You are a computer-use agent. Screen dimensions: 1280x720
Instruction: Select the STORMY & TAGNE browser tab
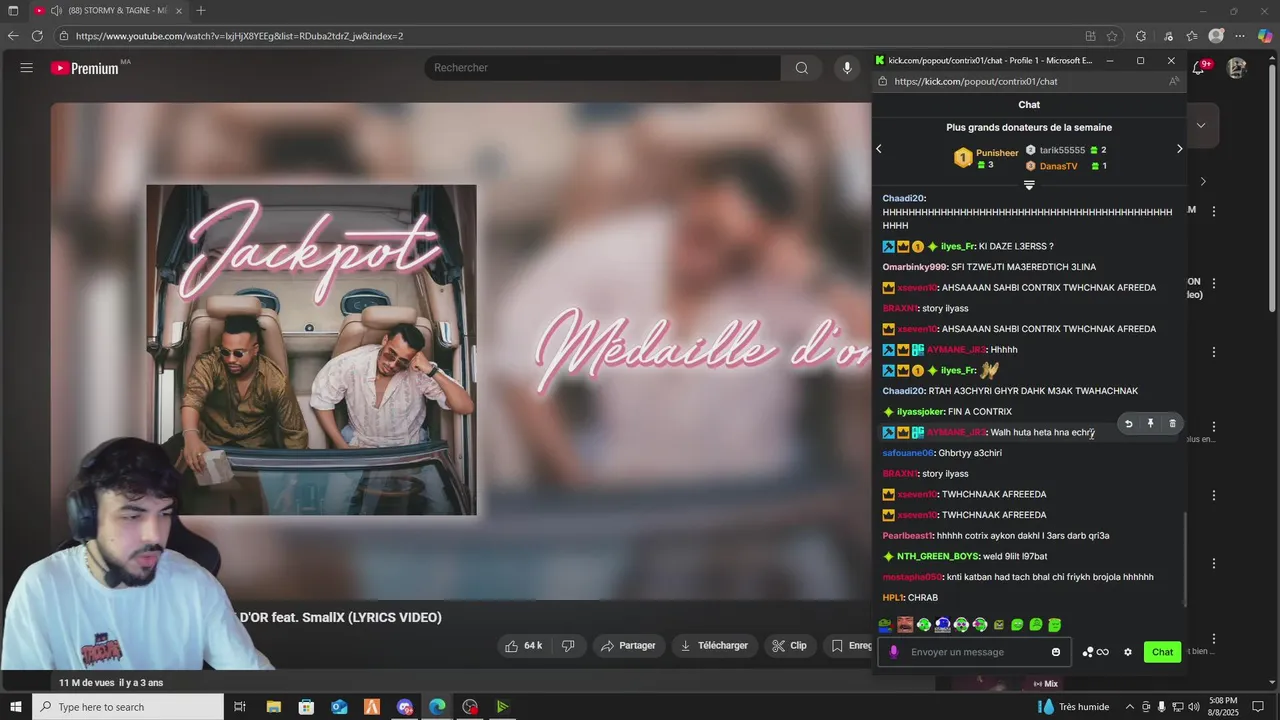(107, 11)
